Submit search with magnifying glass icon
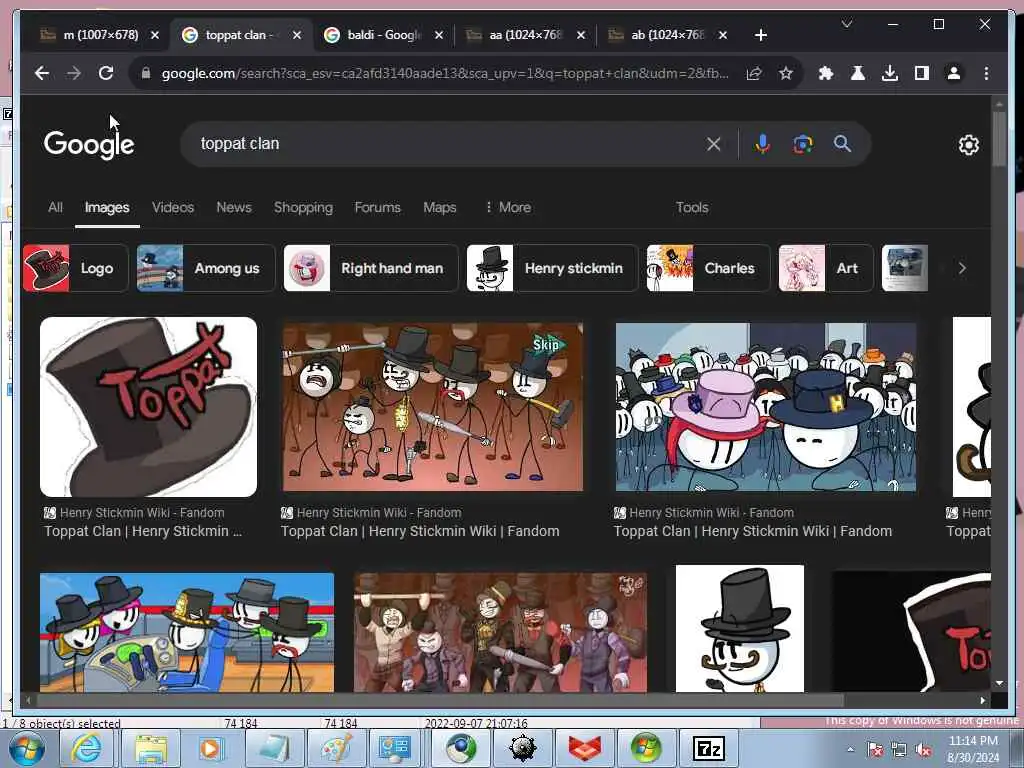Viewport: 1024px width, 768px height. pyautogui.click(x=842, y=144)
